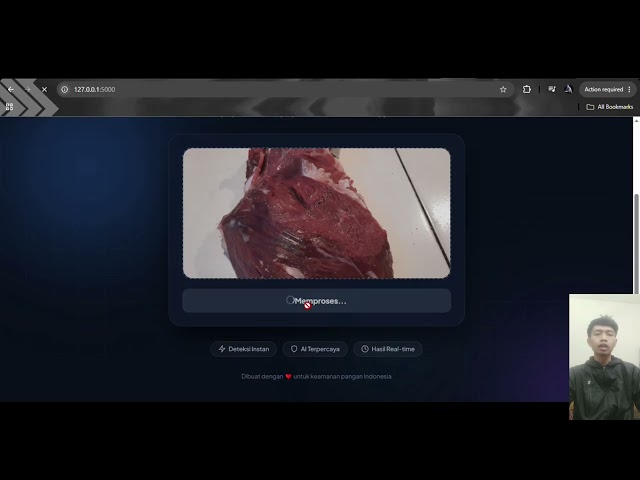This screenshot has width=640, height=480.
Task: Click the Memproses... processing button
Action: (x=316, y=301)
